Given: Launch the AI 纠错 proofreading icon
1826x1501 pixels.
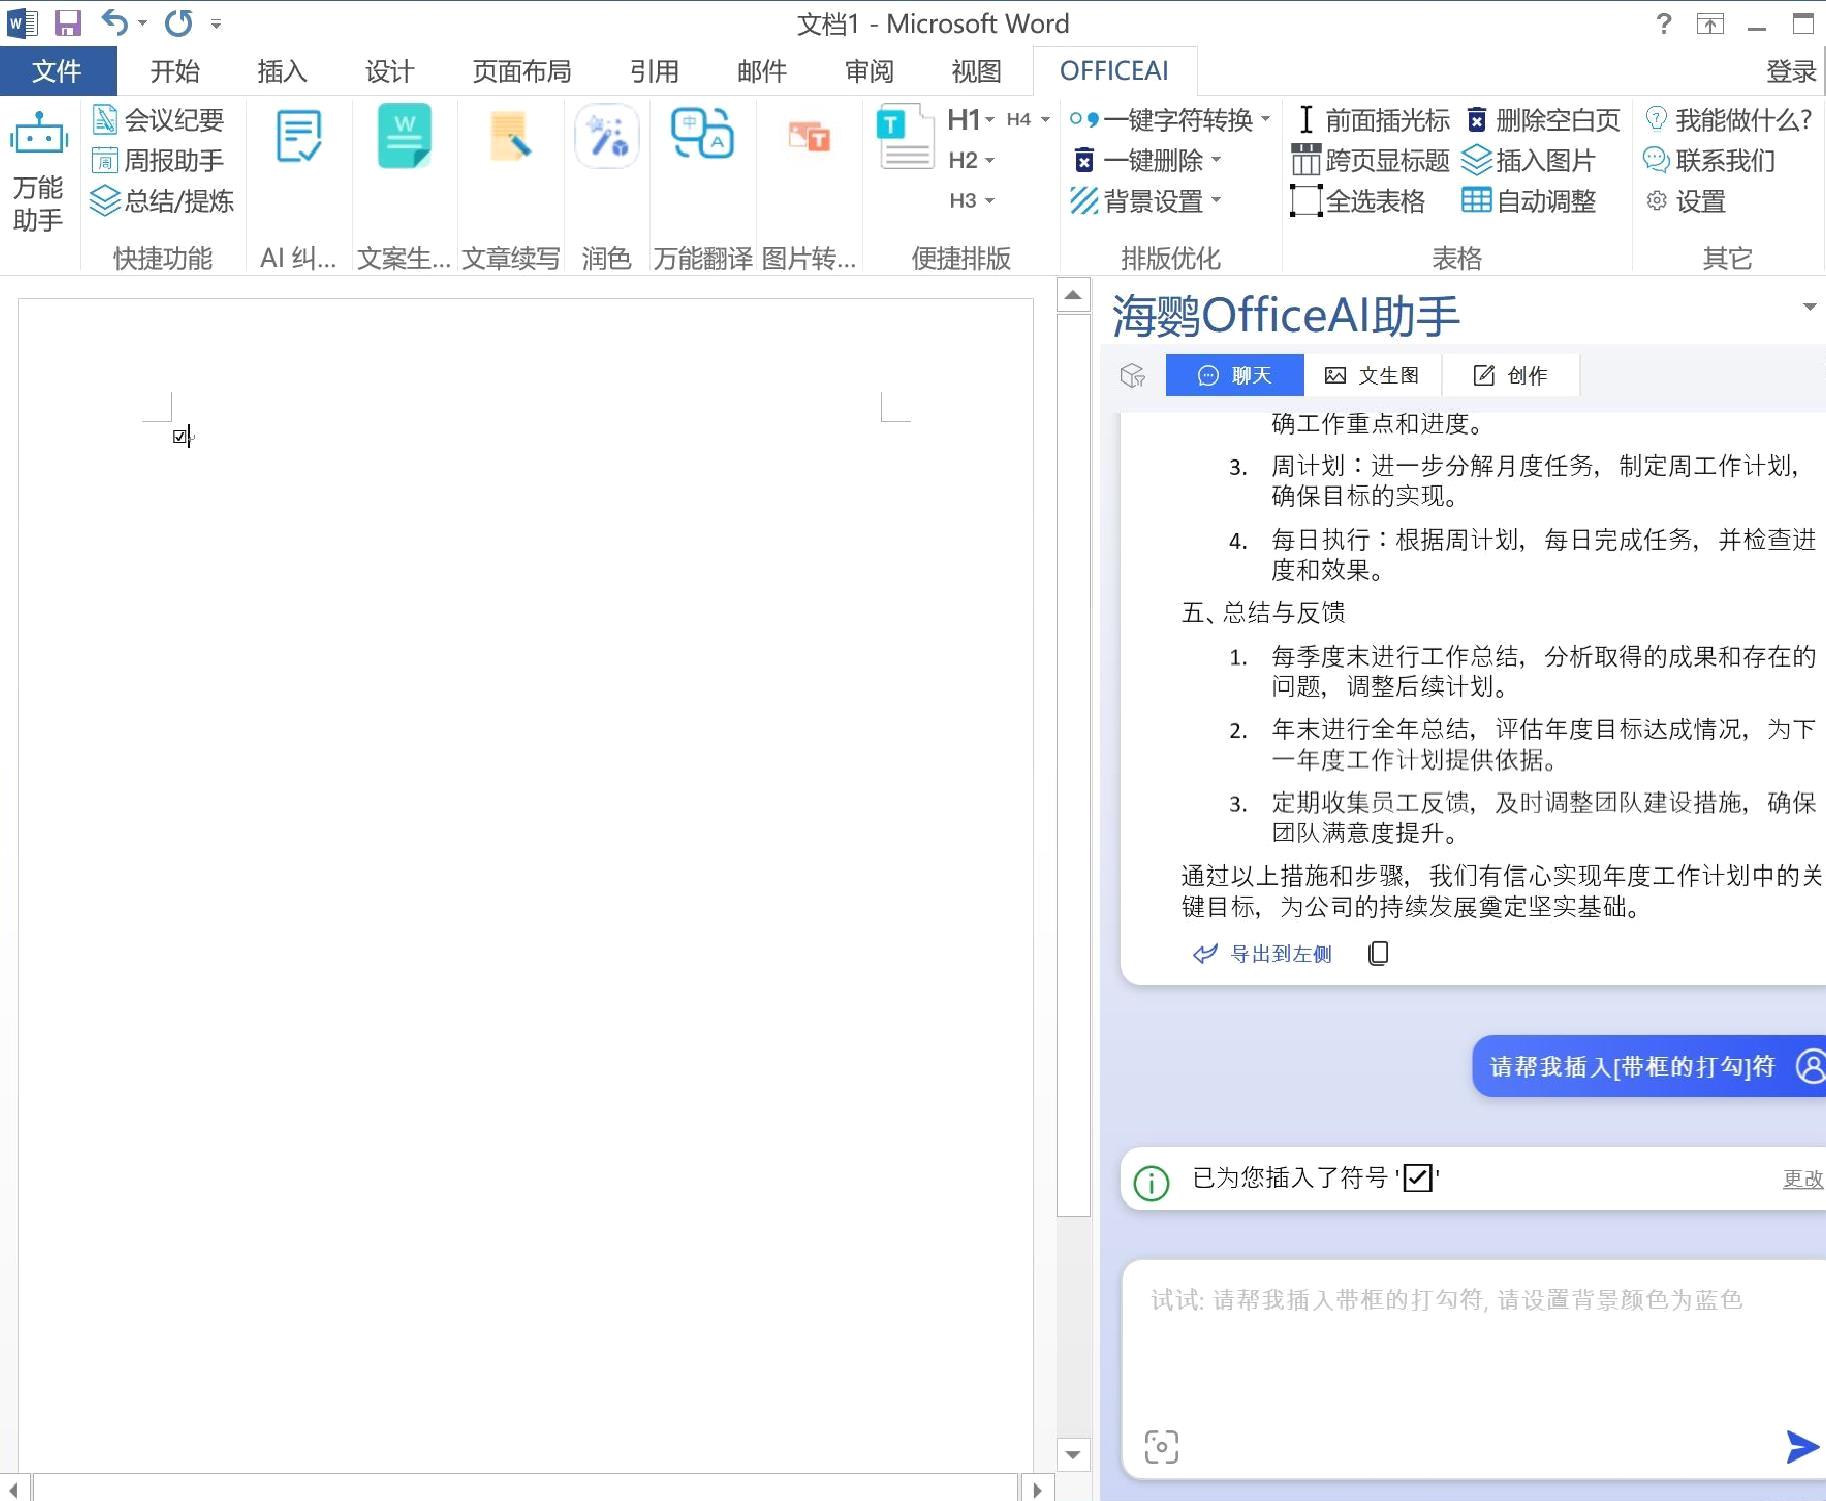Looking at the screenshot, I should (298, 137).
